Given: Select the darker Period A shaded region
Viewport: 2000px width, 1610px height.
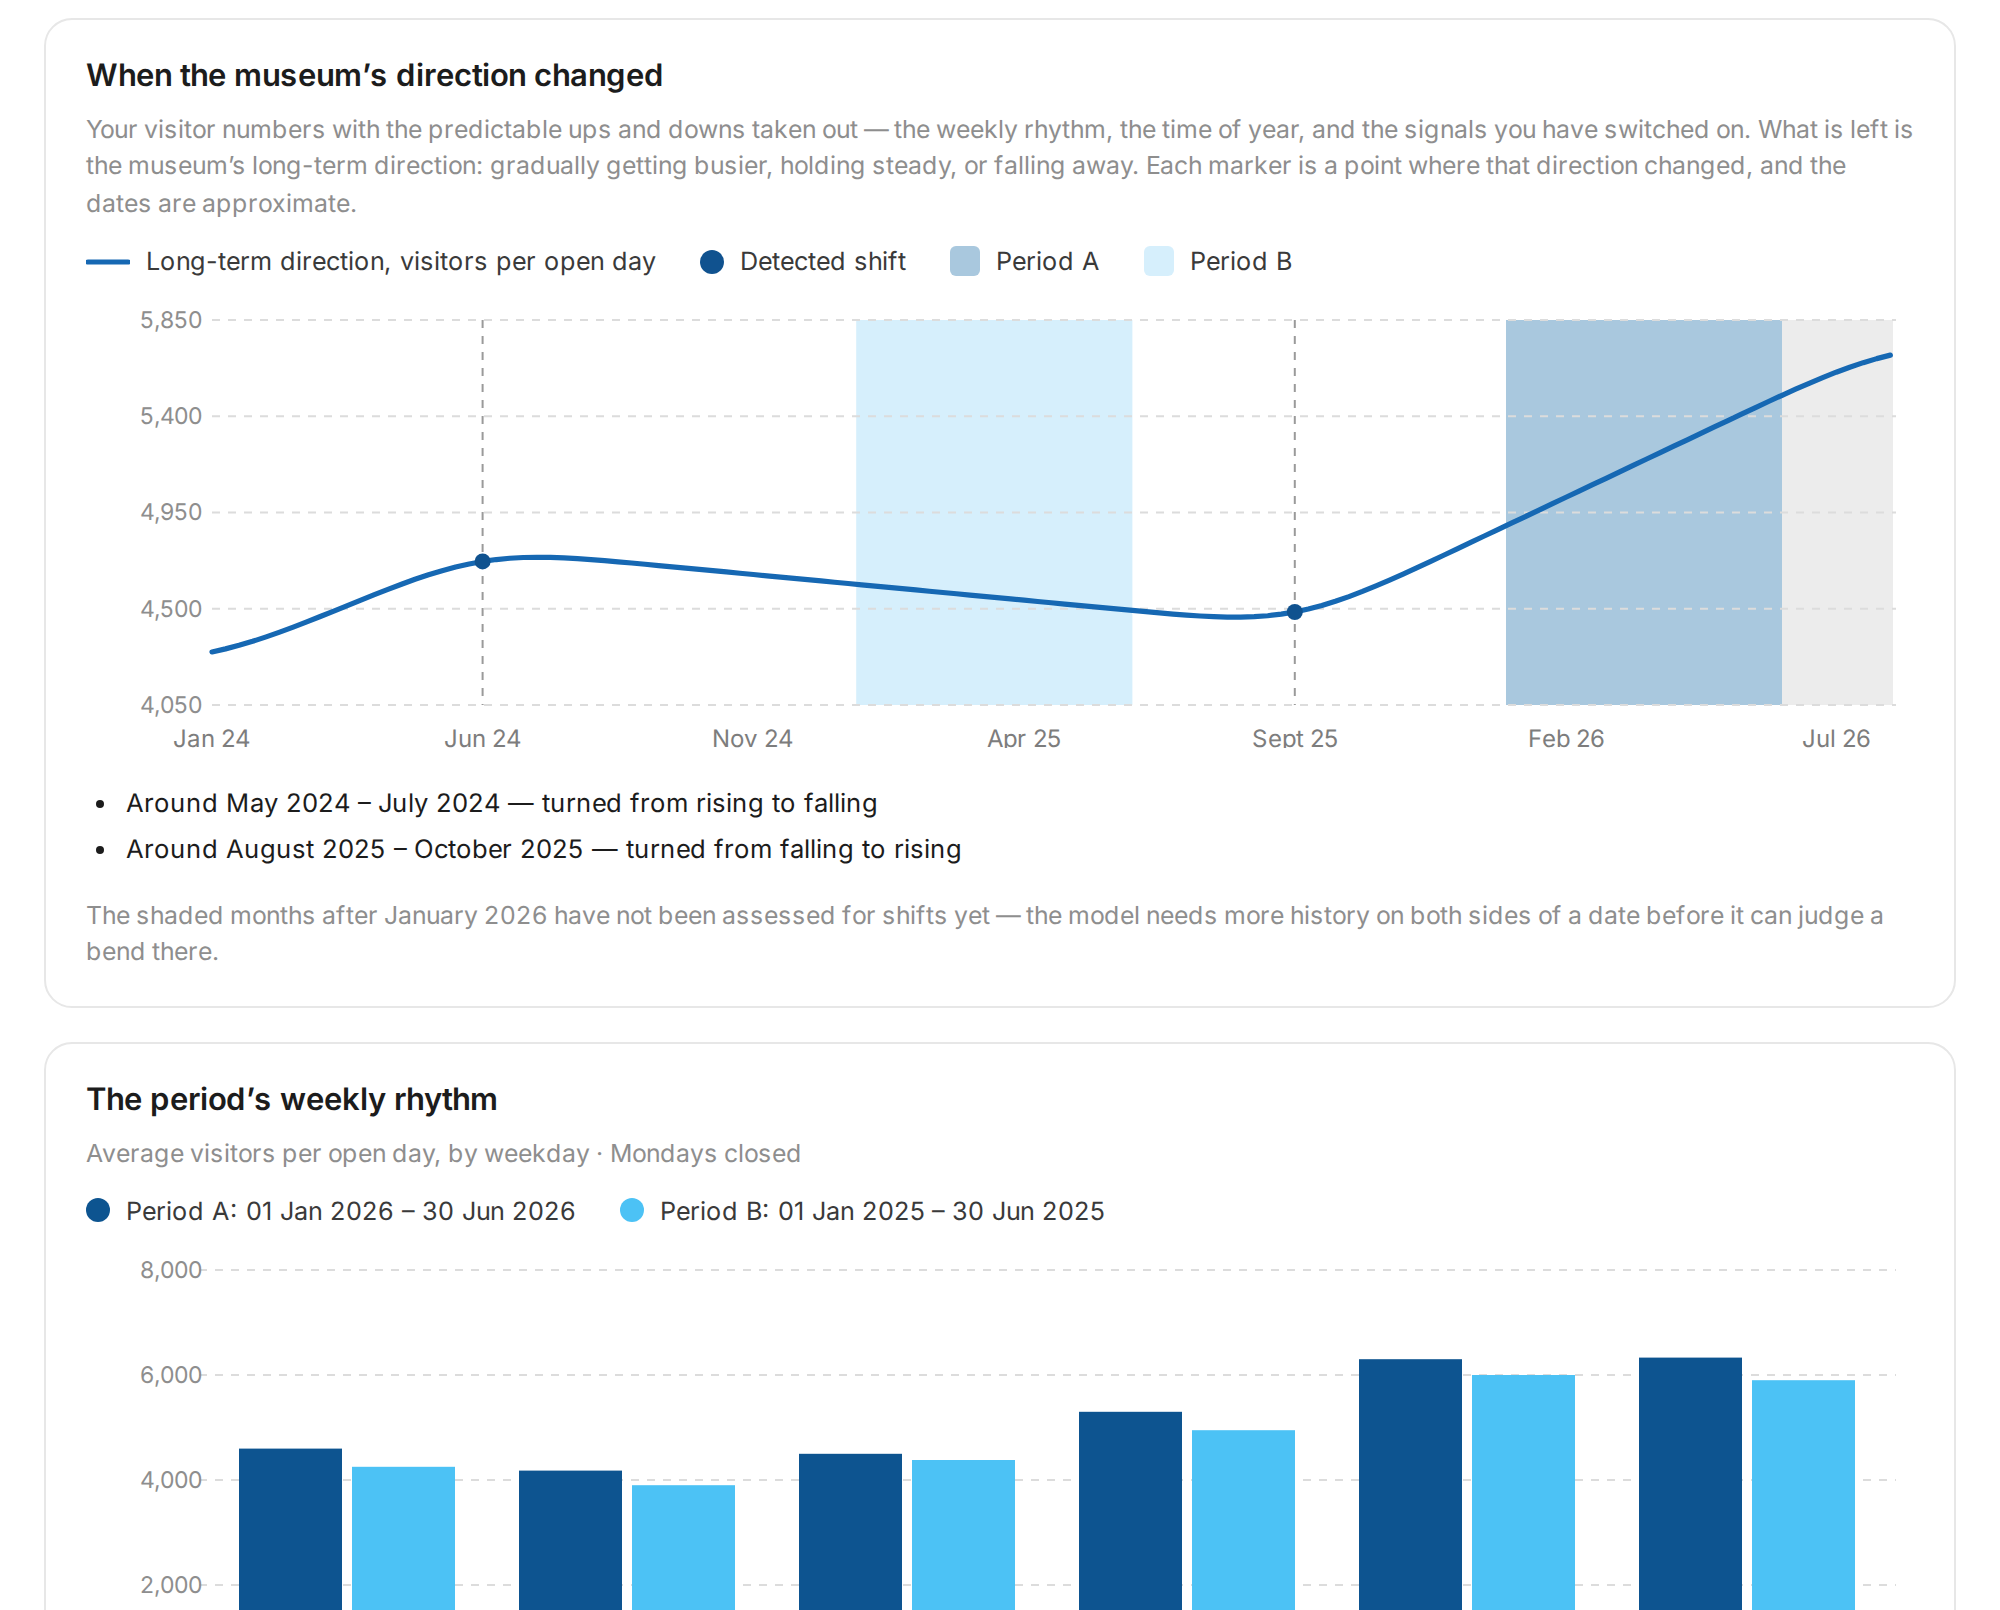Looking at the screenshot, I should 1644,512.
